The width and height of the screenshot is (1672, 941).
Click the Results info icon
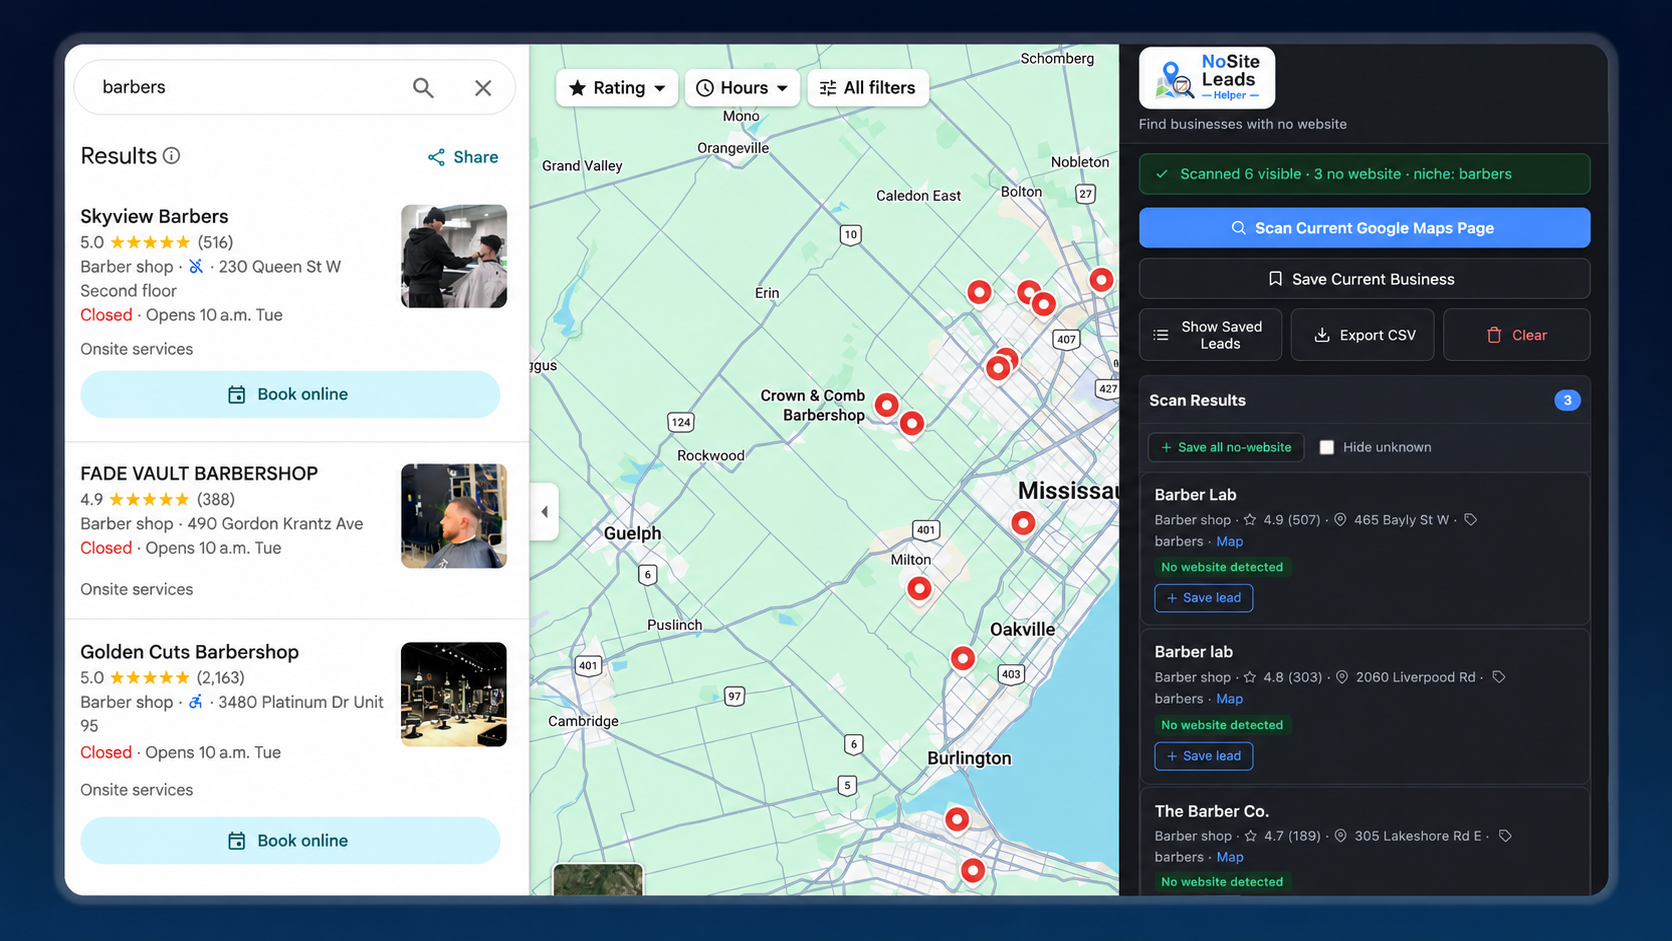[x=172, y=156]
